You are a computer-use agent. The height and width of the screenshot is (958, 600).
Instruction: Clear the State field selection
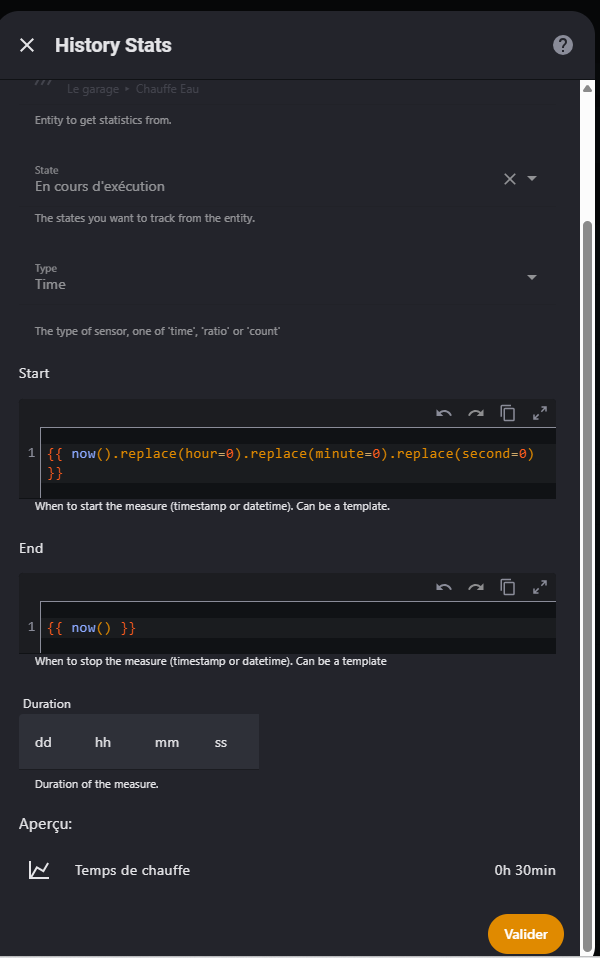coord(509,179)
